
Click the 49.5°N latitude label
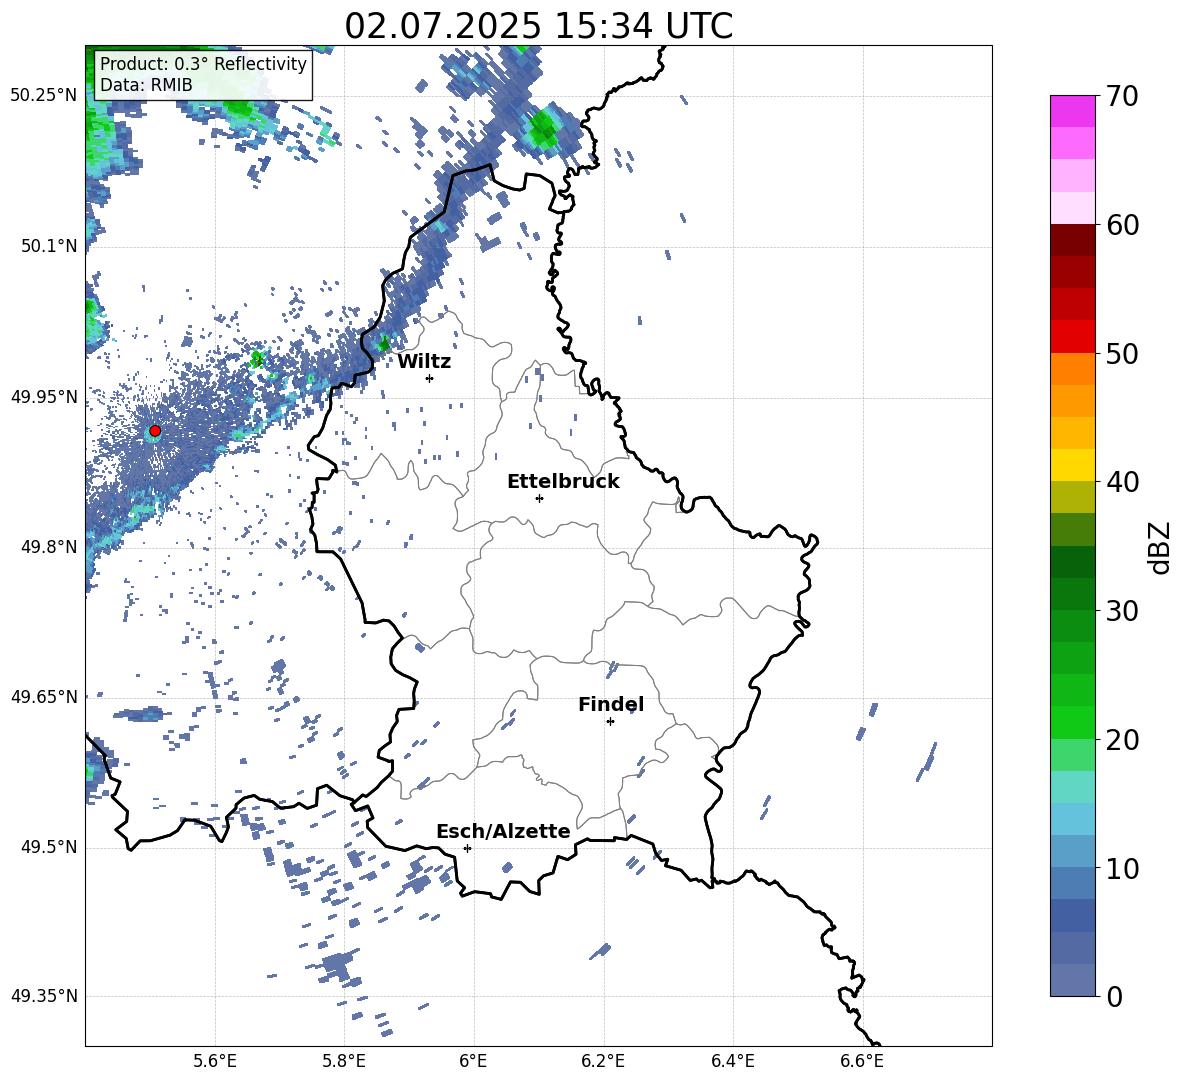[x=49, y=847]
